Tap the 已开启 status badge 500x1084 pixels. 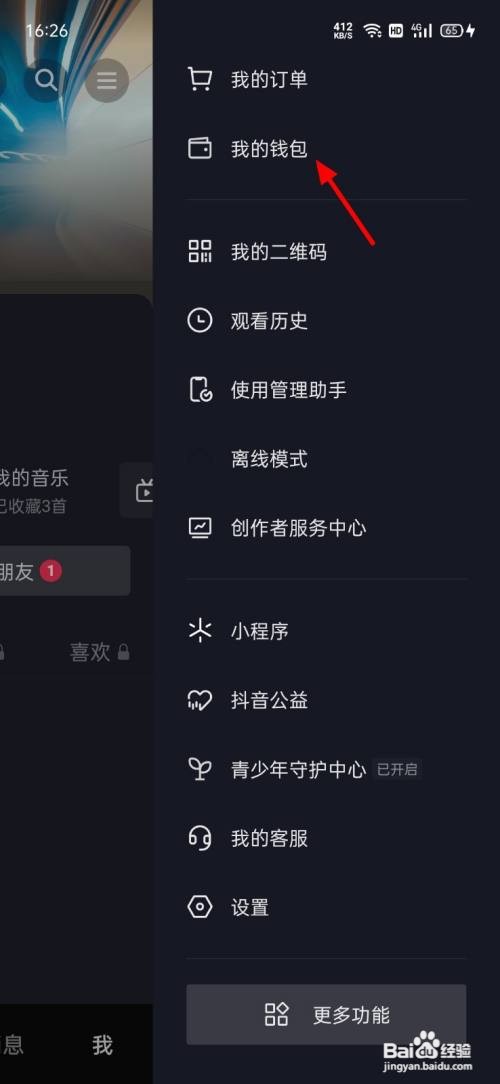(x=397, y=769)
